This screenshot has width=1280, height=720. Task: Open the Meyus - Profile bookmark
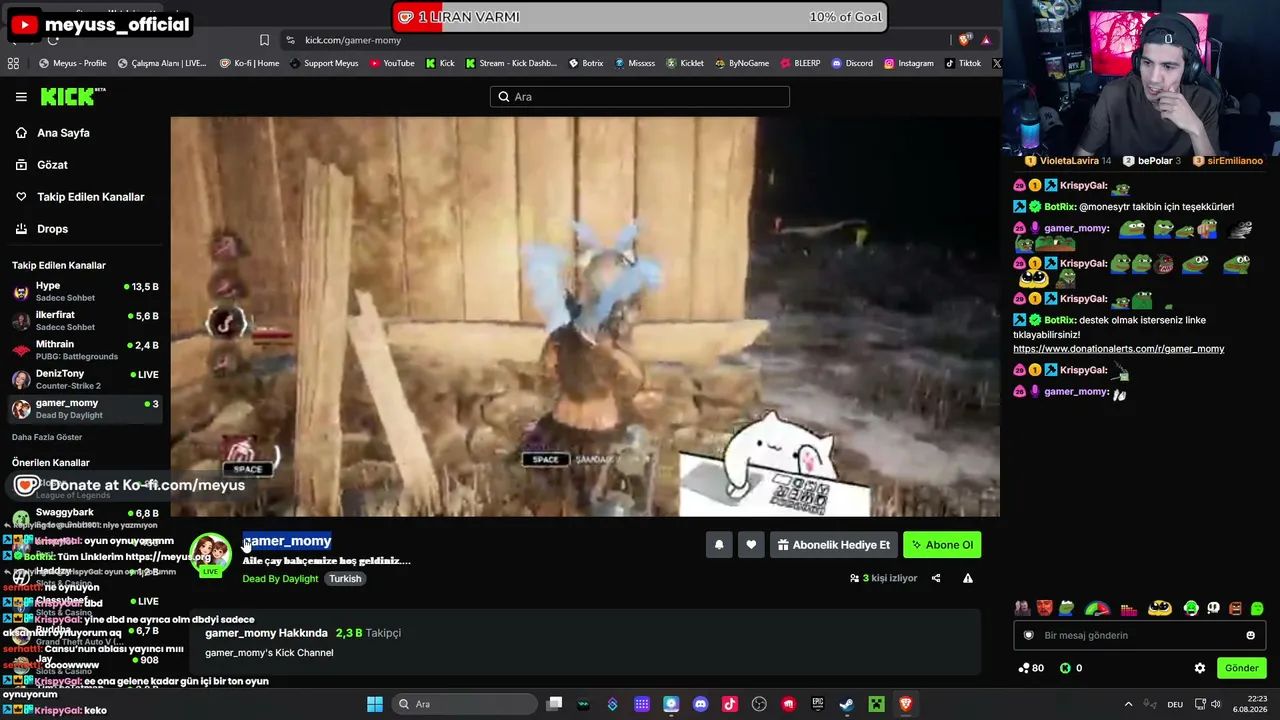[x=72, y=63]
